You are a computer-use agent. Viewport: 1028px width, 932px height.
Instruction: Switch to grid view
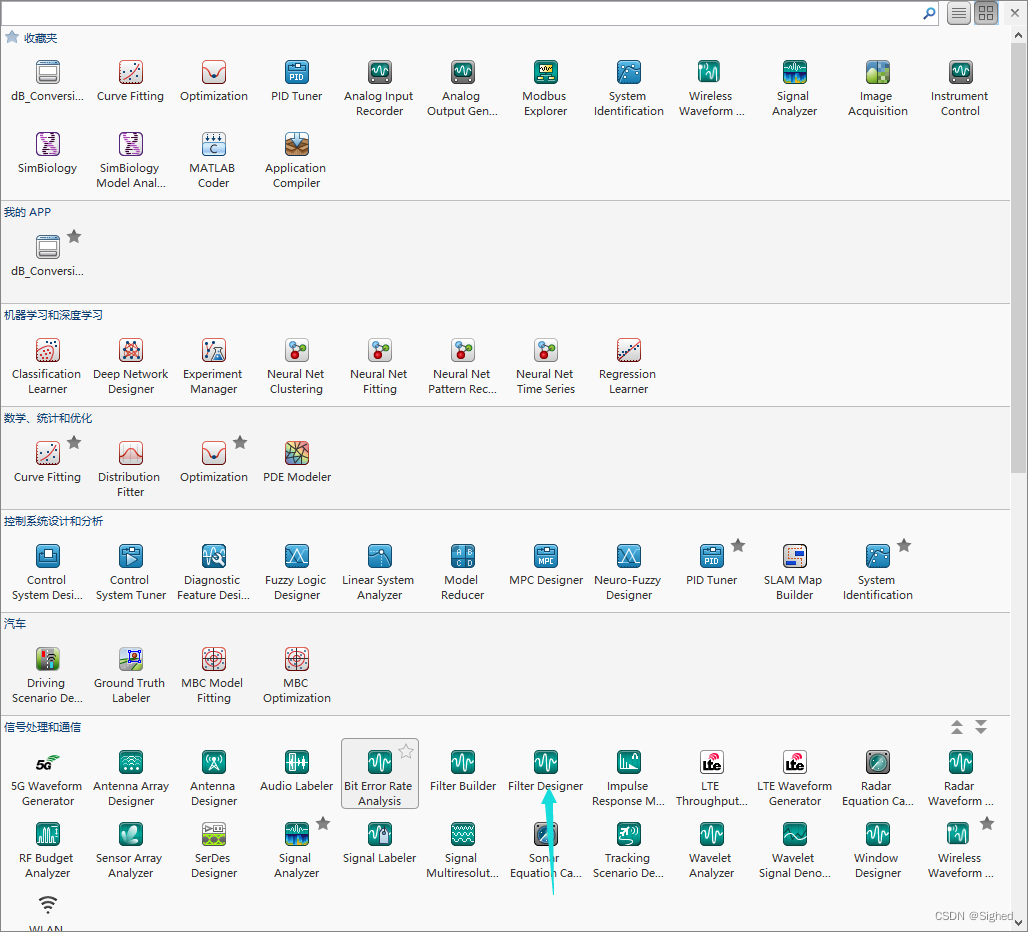[985, 13]
